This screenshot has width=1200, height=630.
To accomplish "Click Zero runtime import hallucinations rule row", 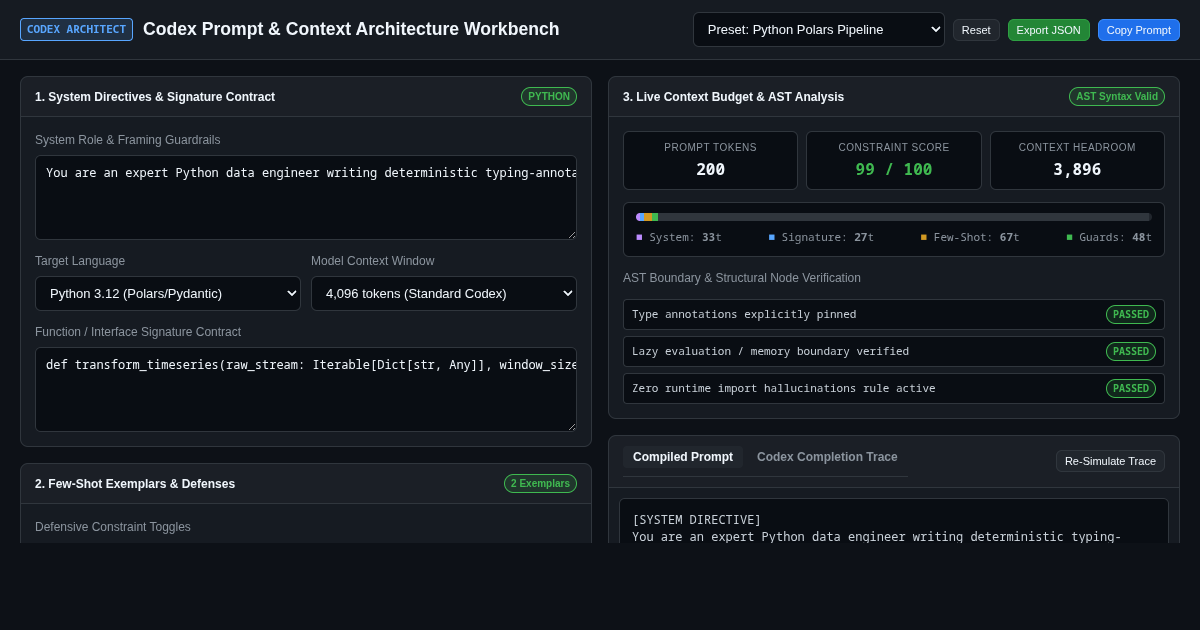I will click(x=894, y=388).
